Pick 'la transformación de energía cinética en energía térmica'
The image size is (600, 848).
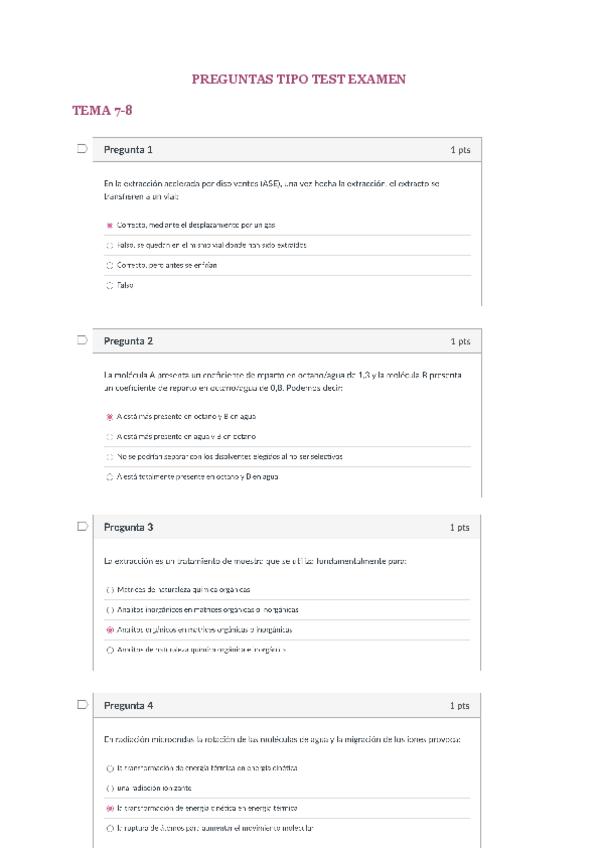pyautogui.click(x=110, y=807)
